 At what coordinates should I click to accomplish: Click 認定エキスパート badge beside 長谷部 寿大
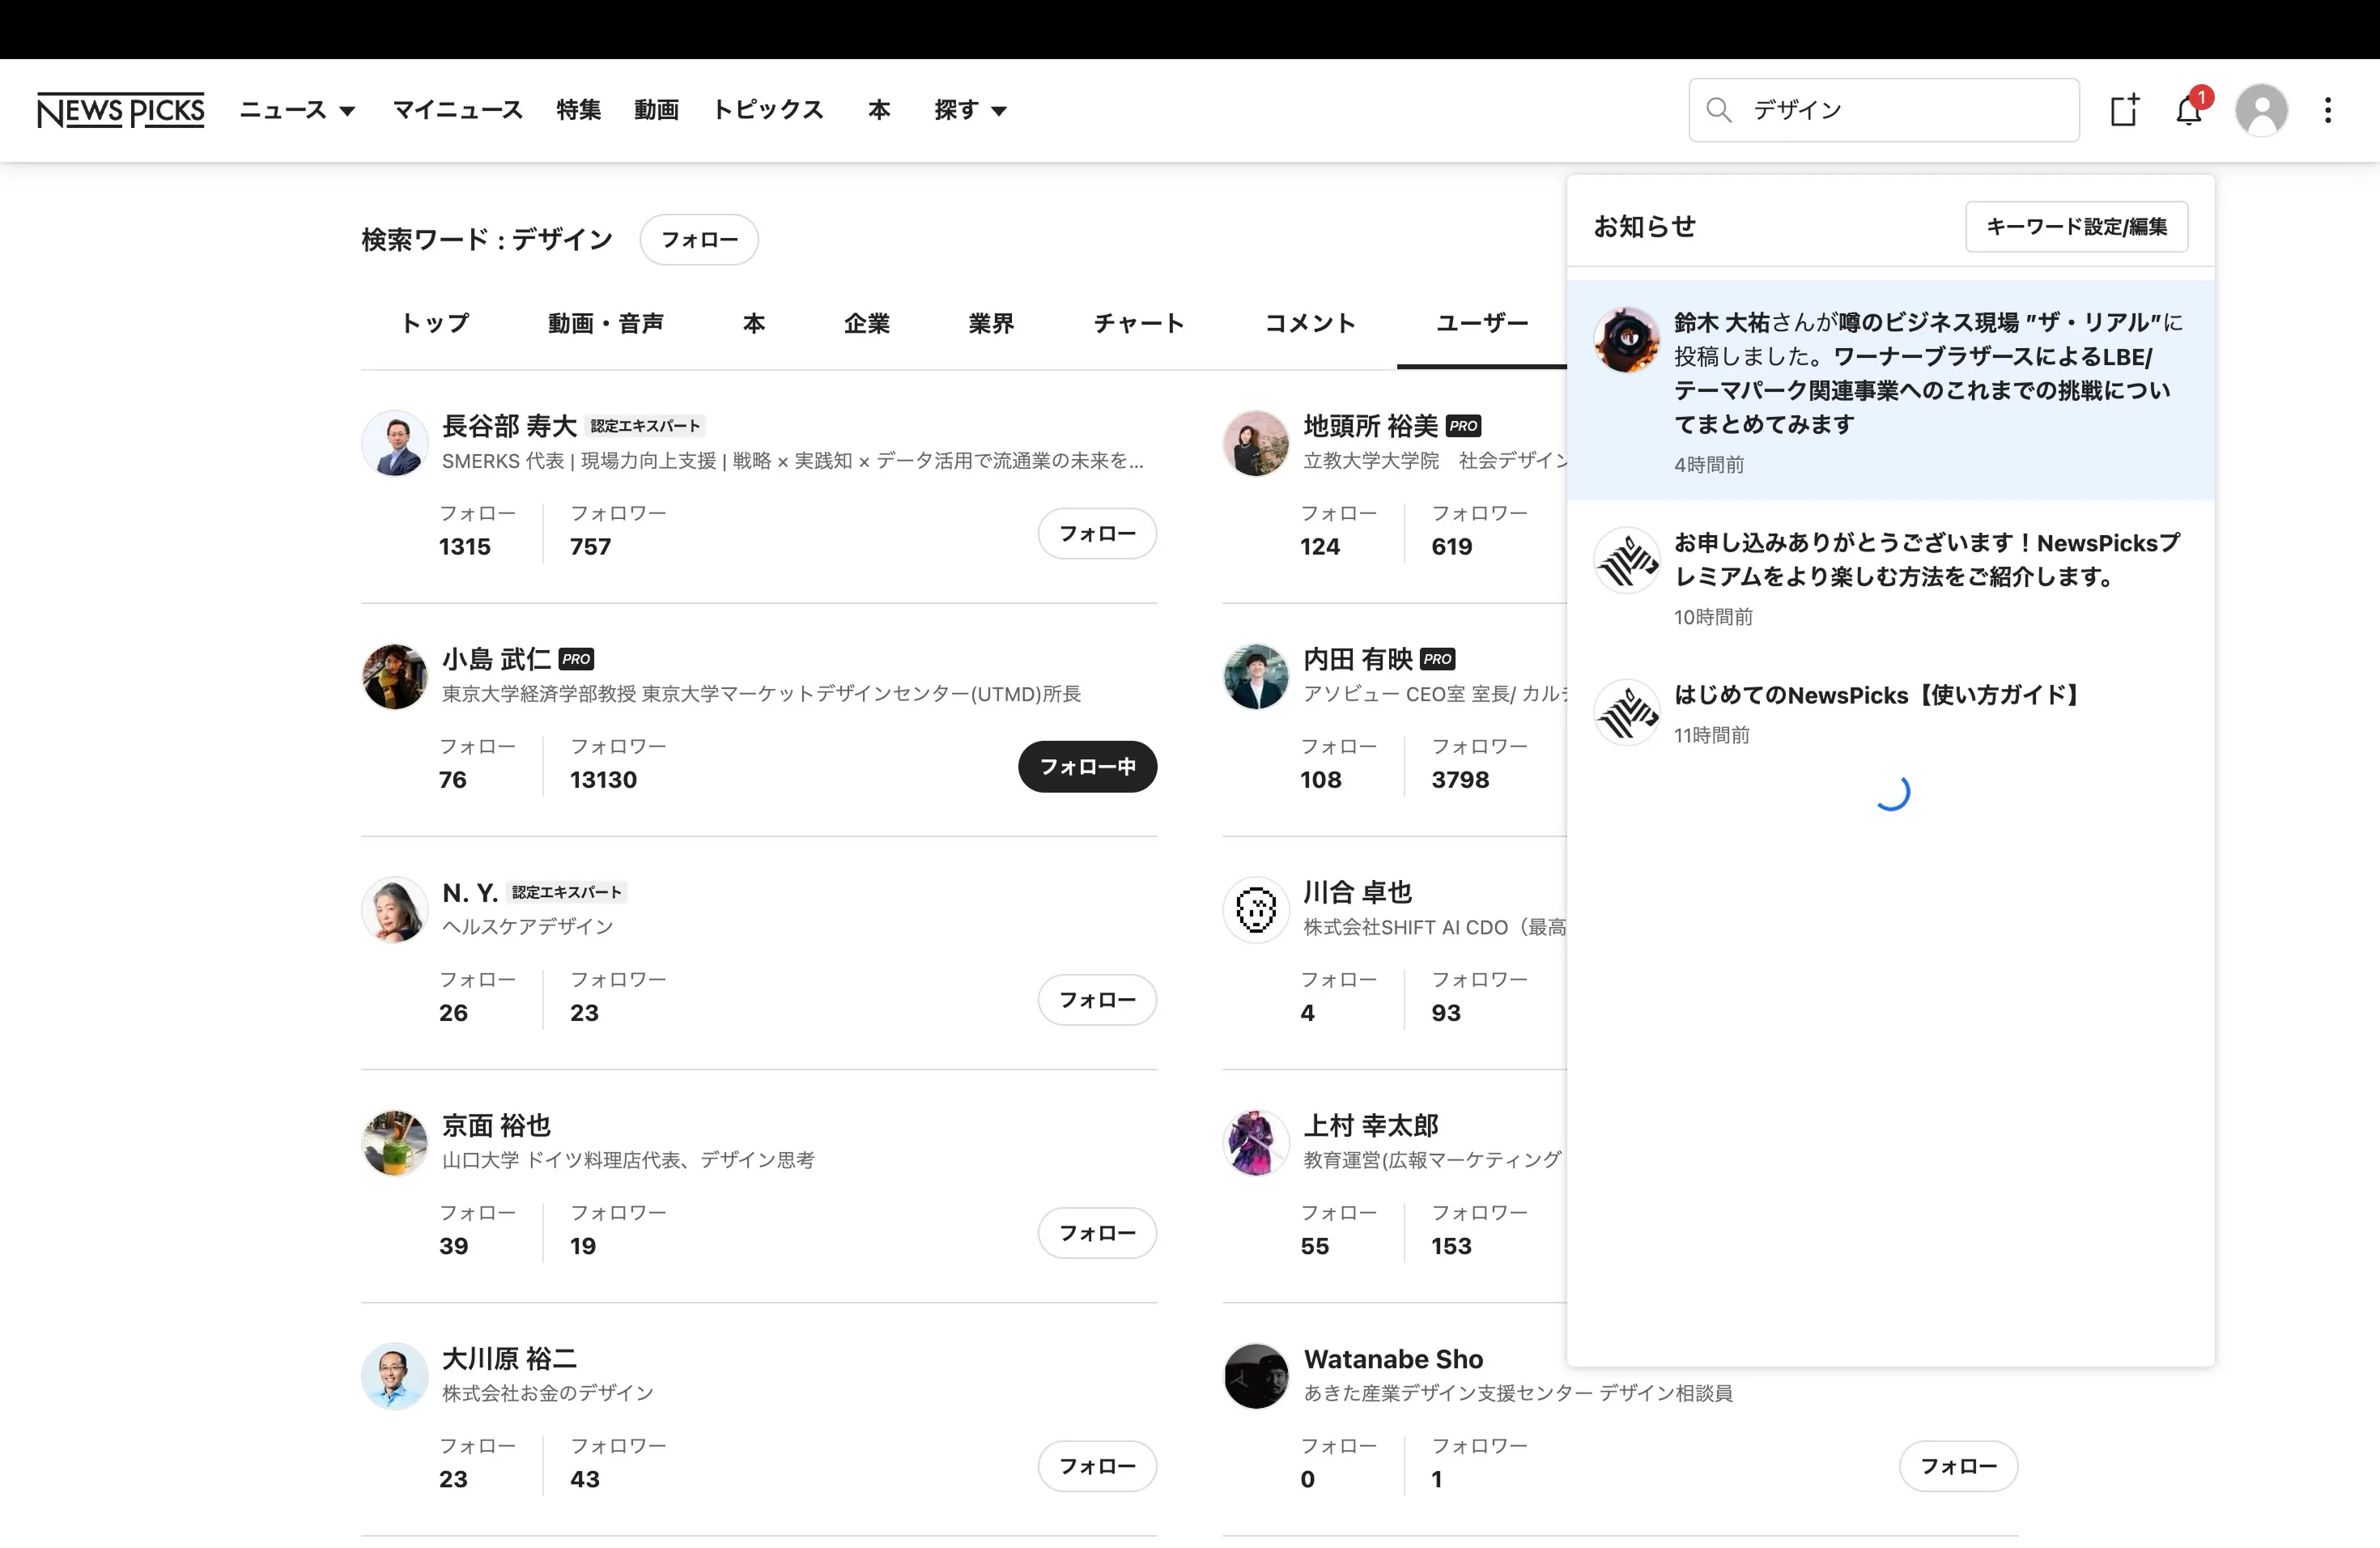[x=645, y=426]
